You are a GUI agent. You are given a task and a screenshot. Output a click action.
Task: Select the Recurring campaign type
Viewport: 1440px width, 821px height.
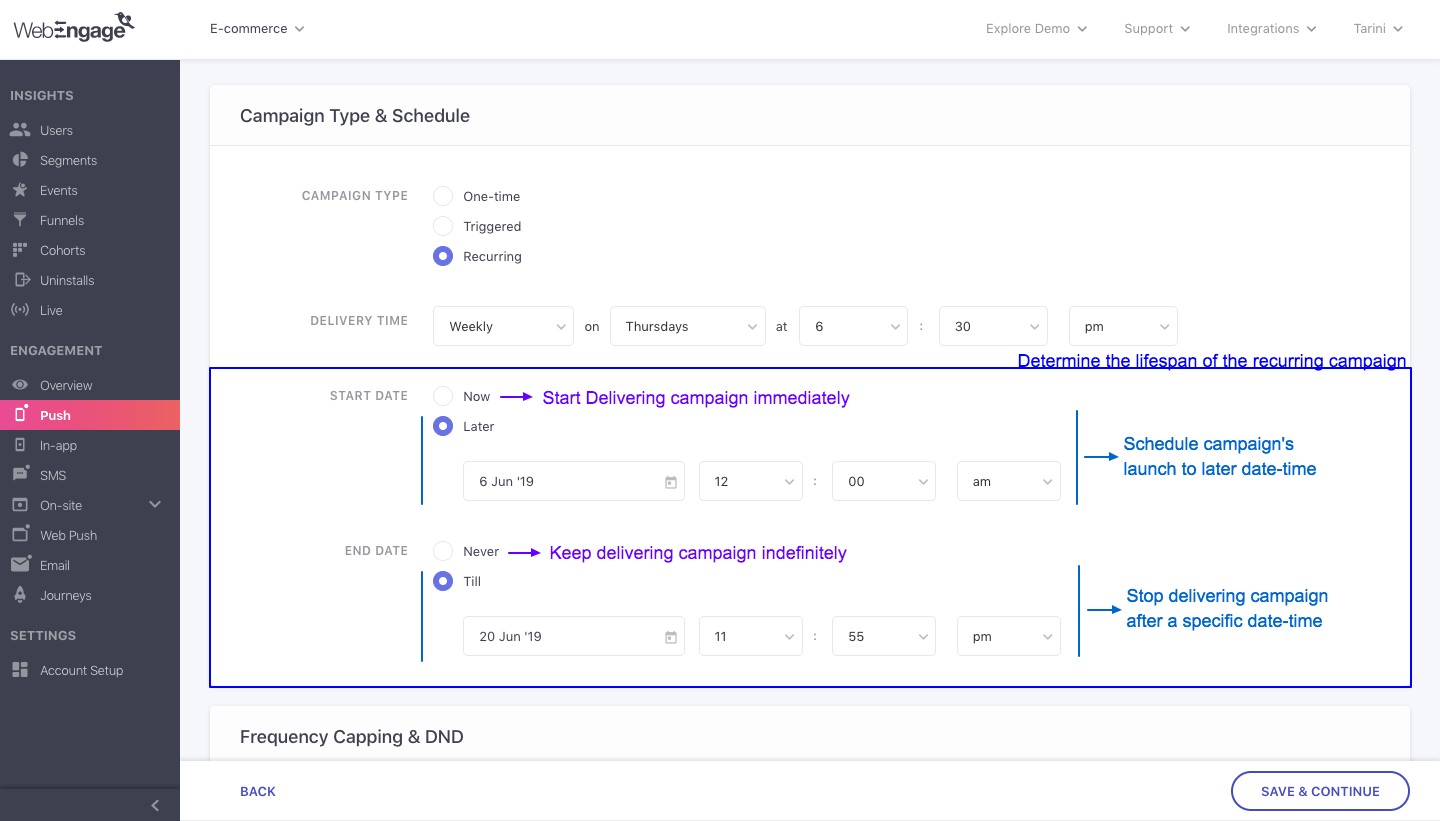[443, 256]
